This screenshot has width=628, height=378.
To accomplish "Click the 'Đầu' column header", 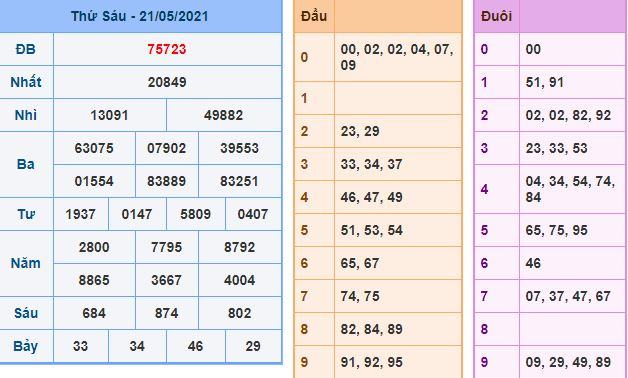I will [314, 16].
